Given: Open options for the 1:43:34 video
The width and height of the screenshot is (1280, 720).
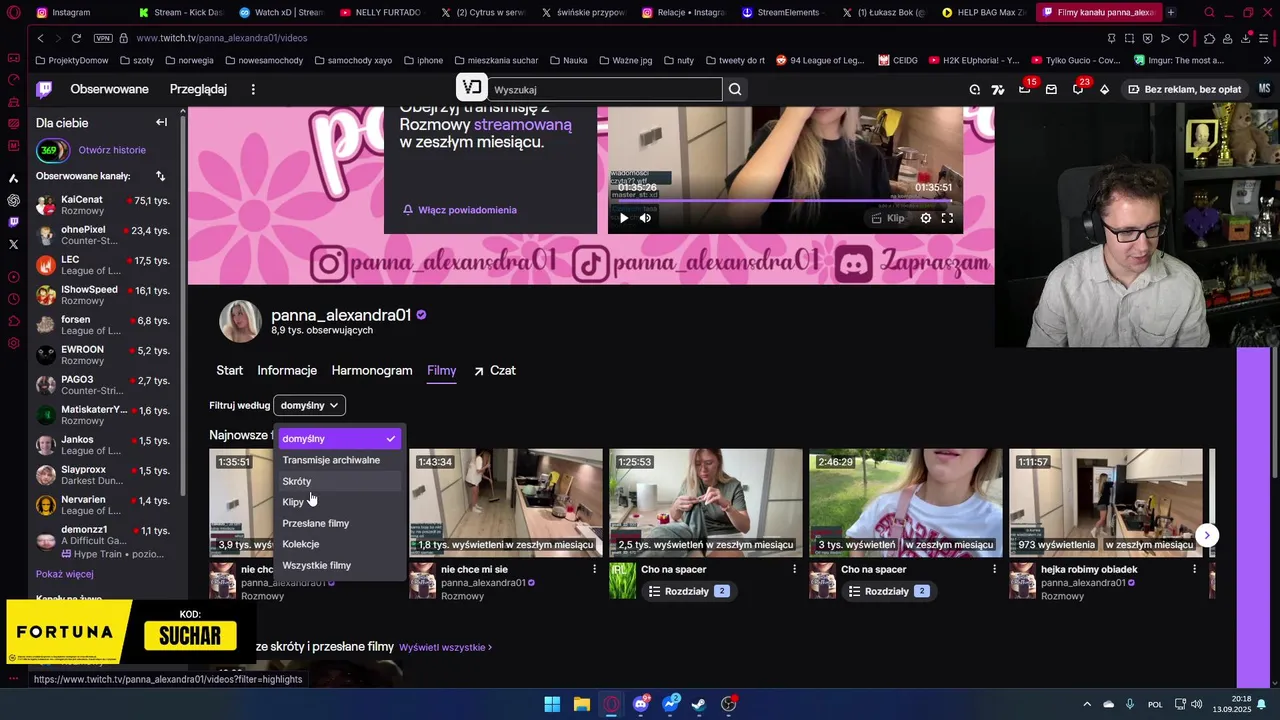Looking at the screenshot, I should coord(595,569).
